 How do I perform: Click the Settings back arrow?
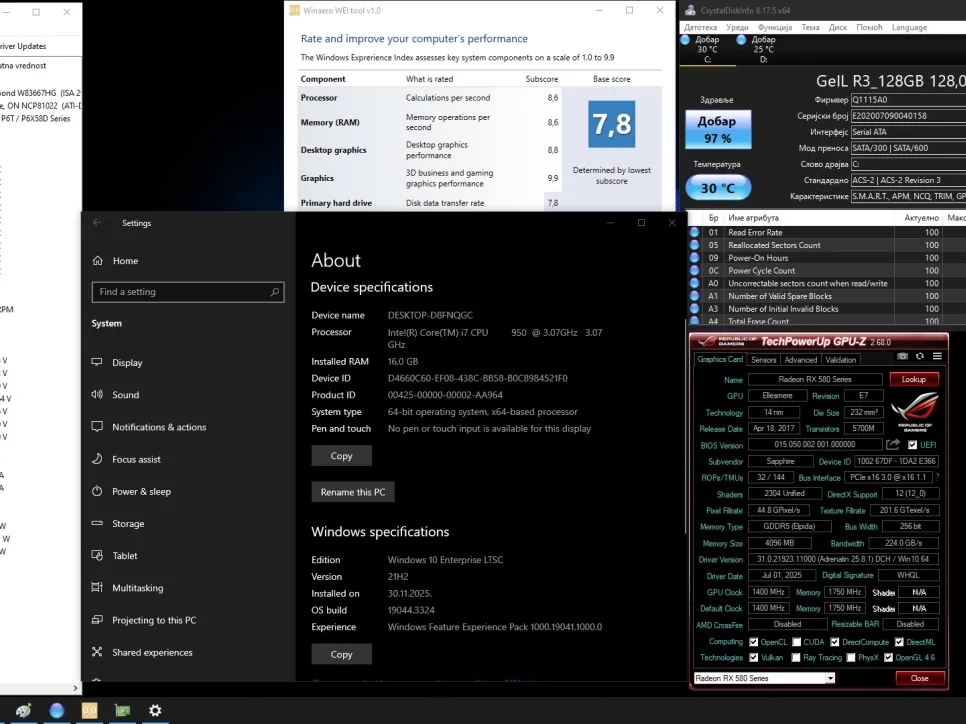click(x=97, y=223)
